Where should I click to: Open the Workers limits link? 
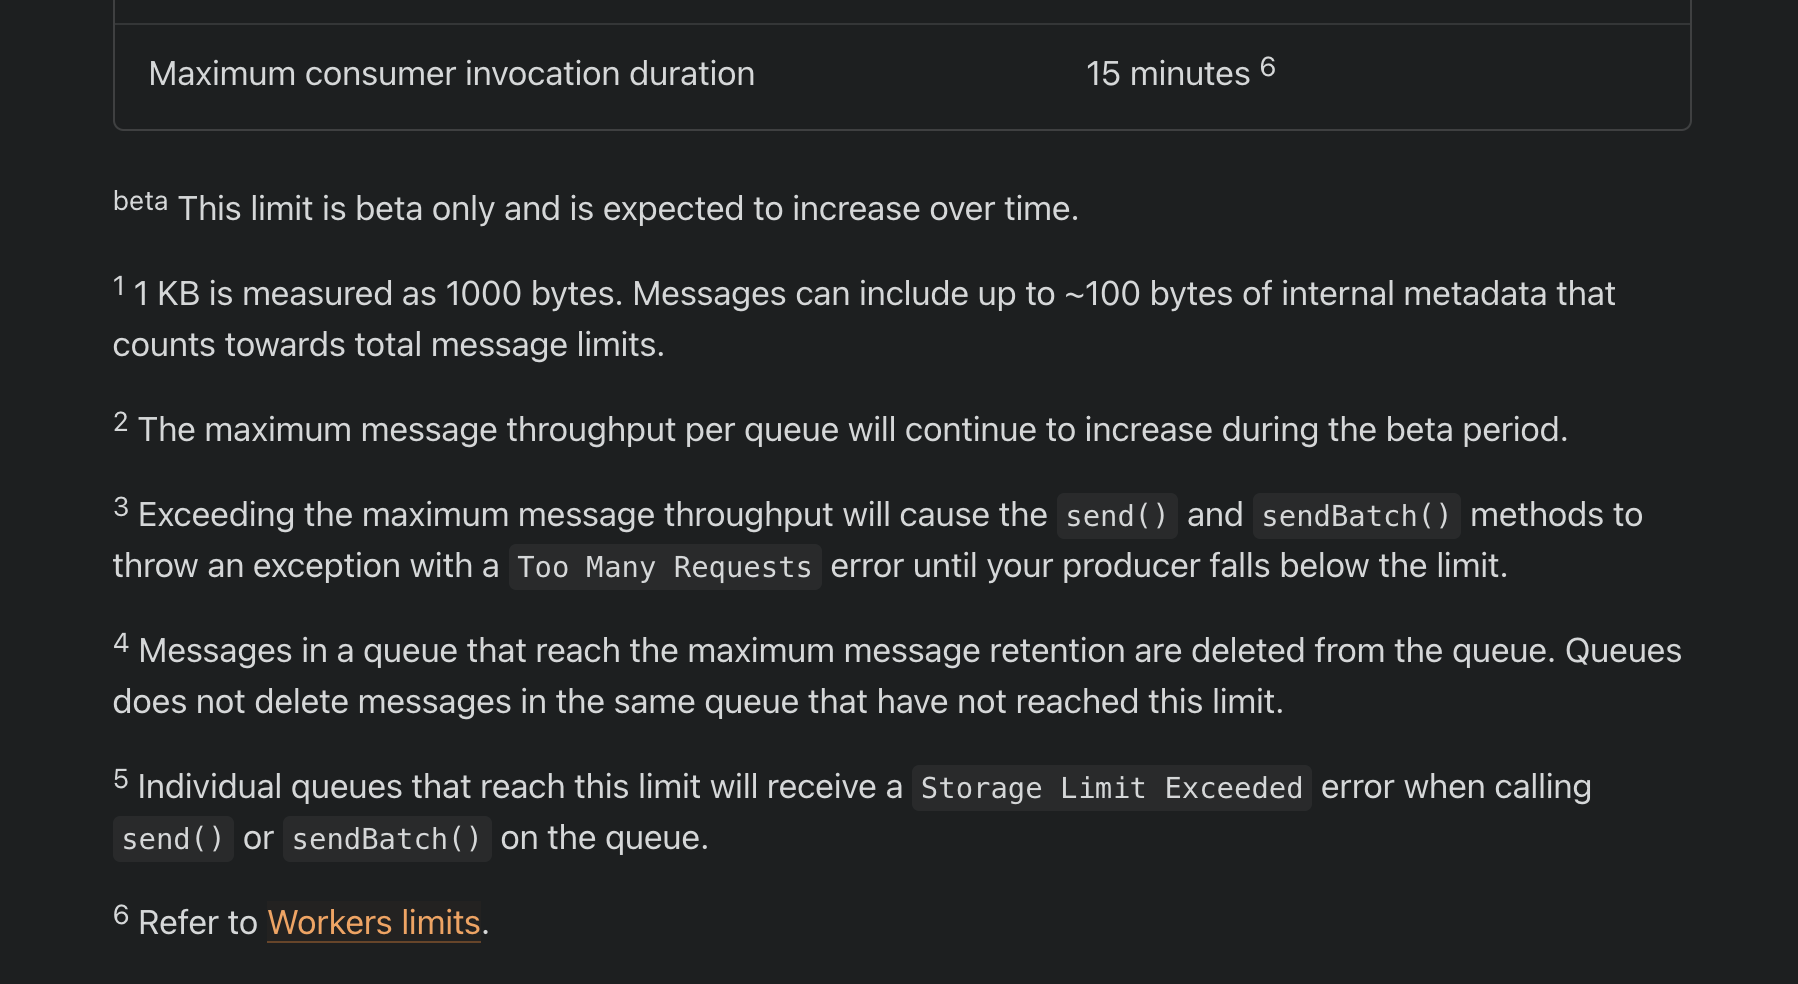[373, 922]
